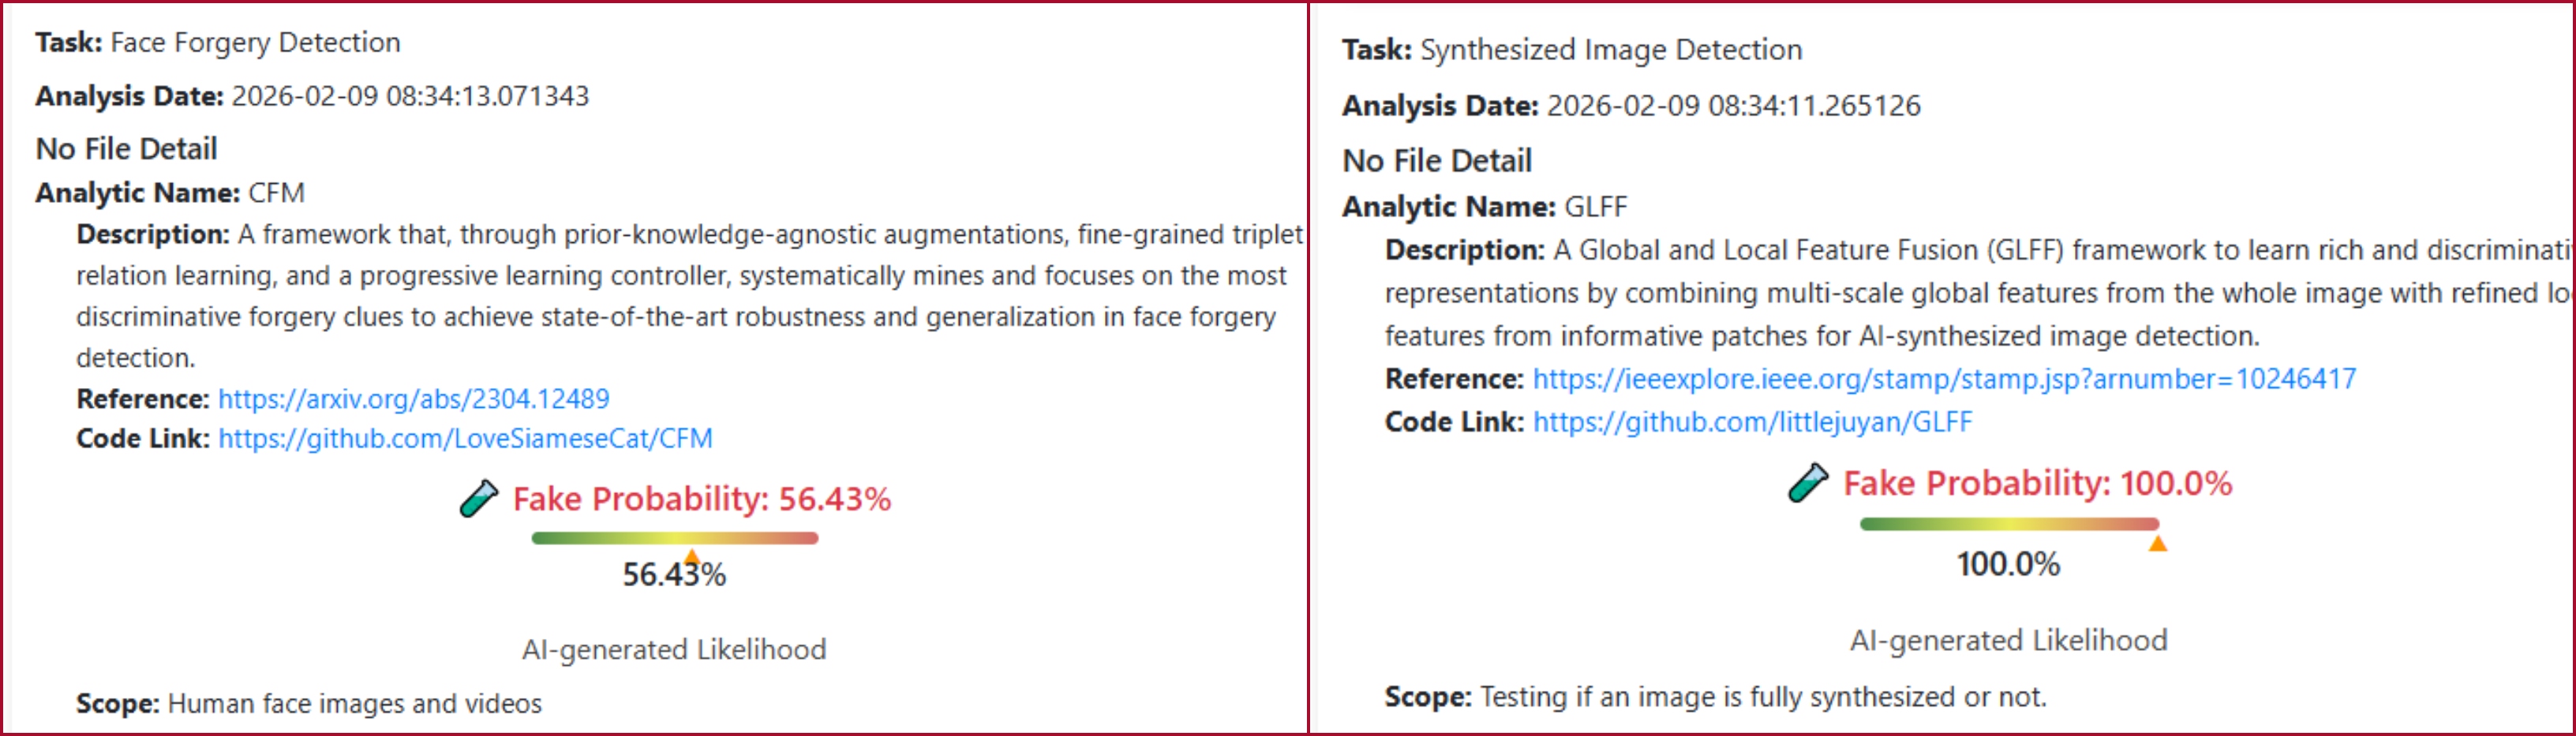
Task: Open the littlejuyan/GLFF GitHub code link
Action: tap(1752, 422)
